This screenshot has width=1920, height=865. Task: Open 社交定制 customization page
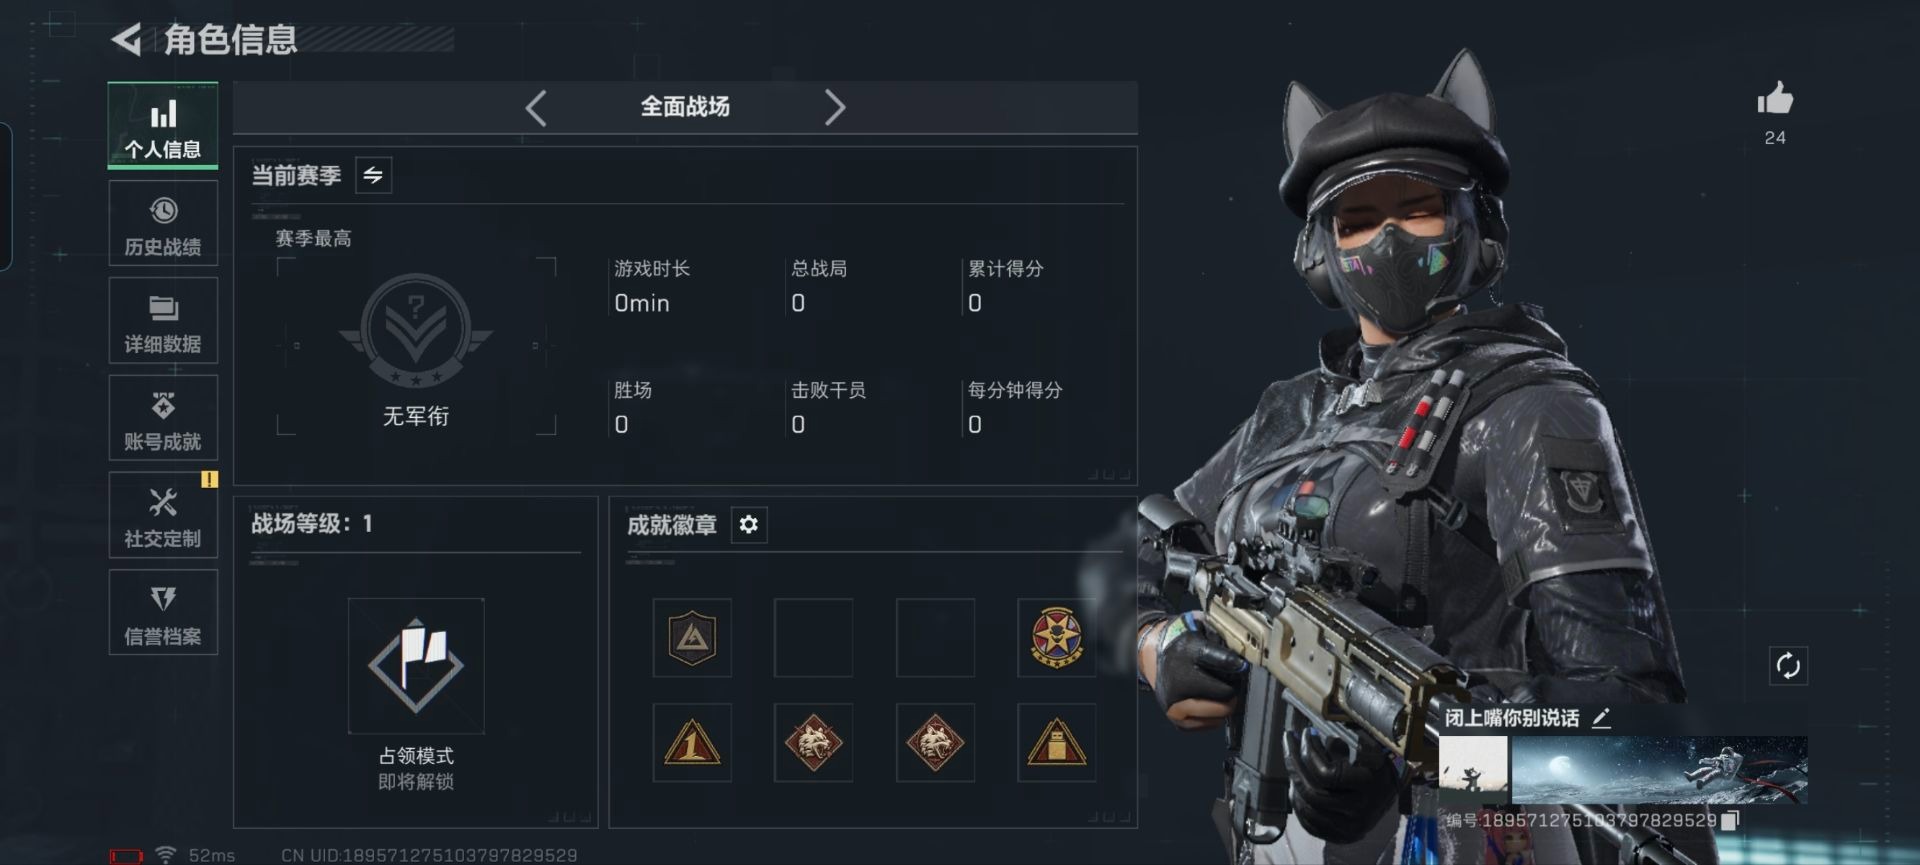(163, 515)
